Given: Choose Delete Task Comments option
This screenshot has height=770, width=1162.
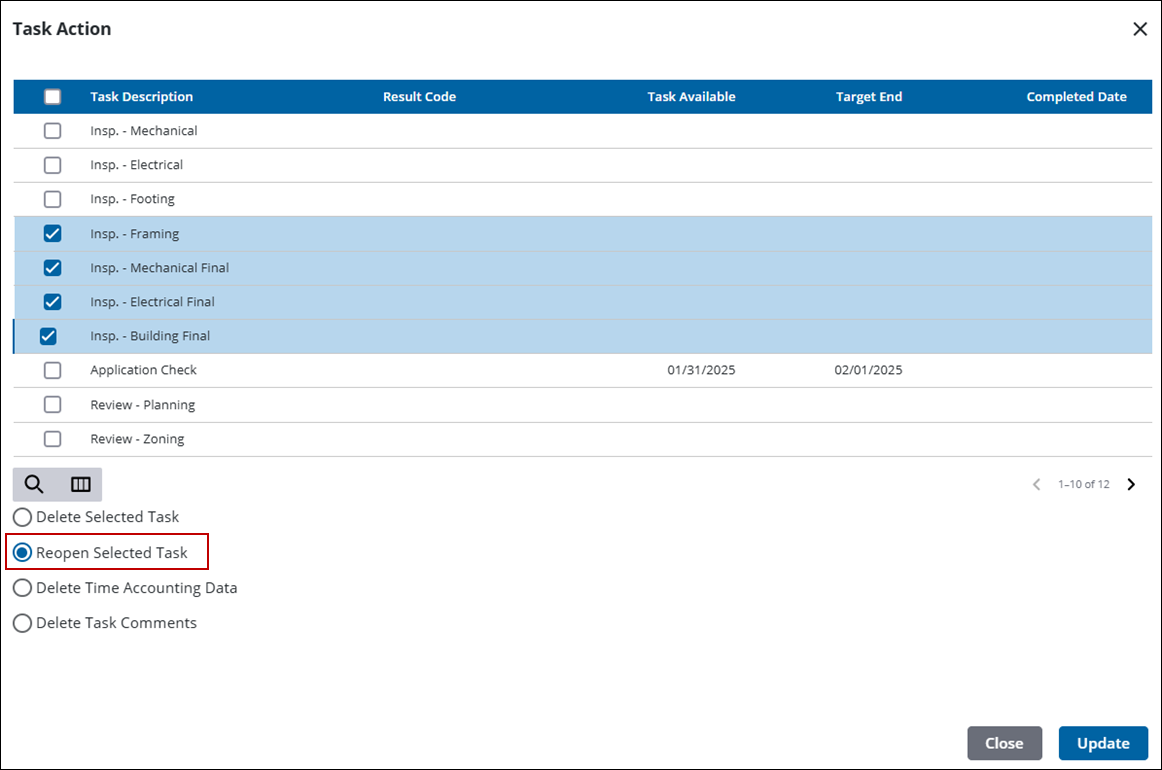Looking at the screenshot, I should tap(22, 623).
